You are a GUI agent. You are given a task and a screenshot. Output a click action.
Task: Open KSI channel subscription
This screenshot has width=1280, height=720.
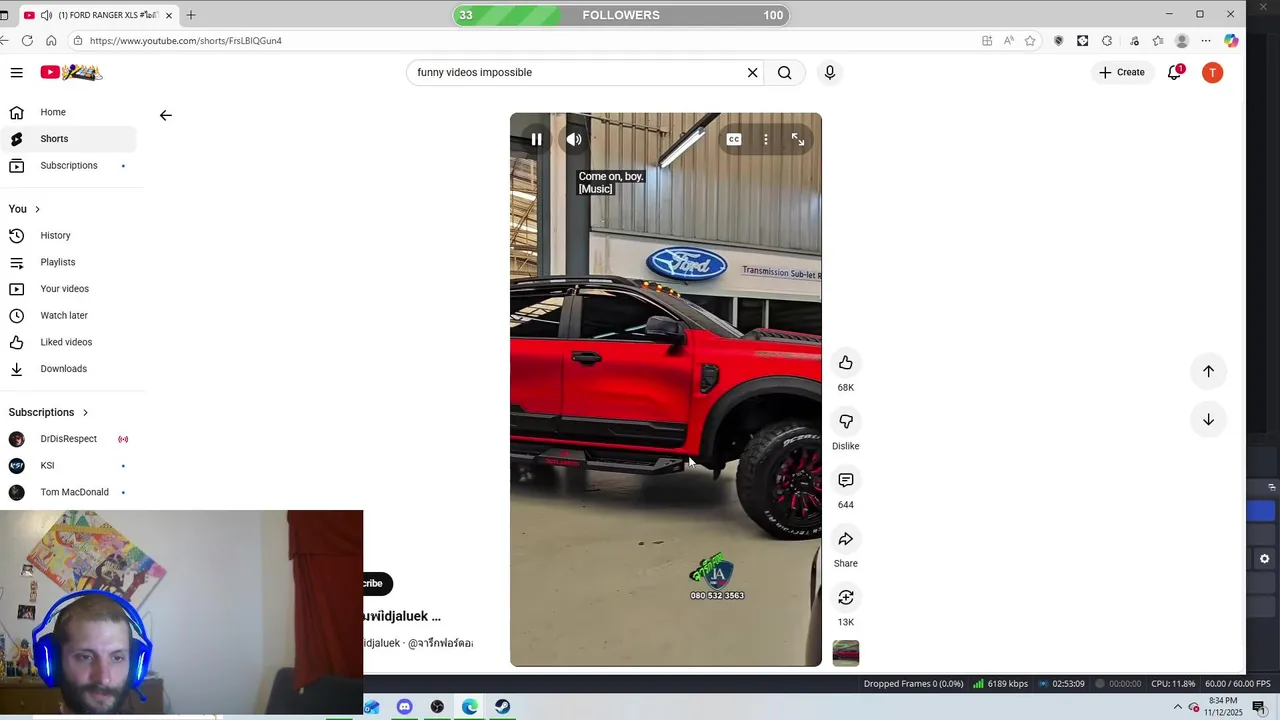click(68, 465)
